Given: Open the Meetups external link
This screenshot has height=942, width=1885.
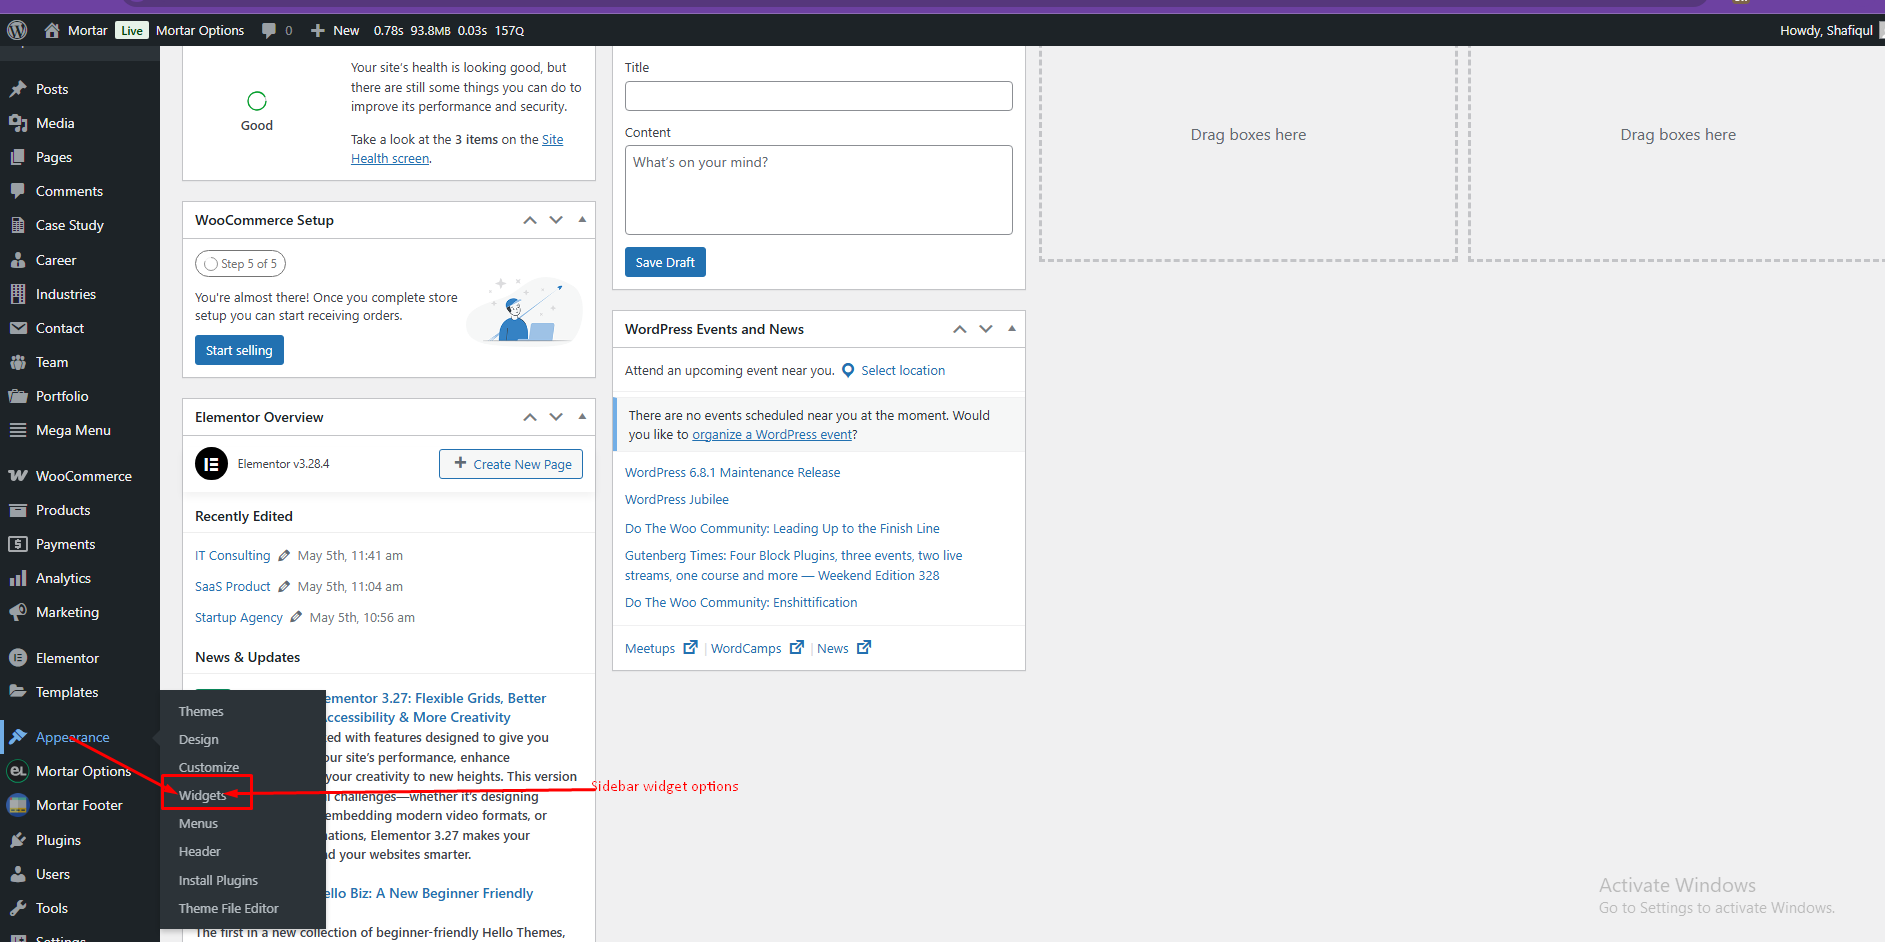Looking at the screenshot, I should (x=661, y=648).
